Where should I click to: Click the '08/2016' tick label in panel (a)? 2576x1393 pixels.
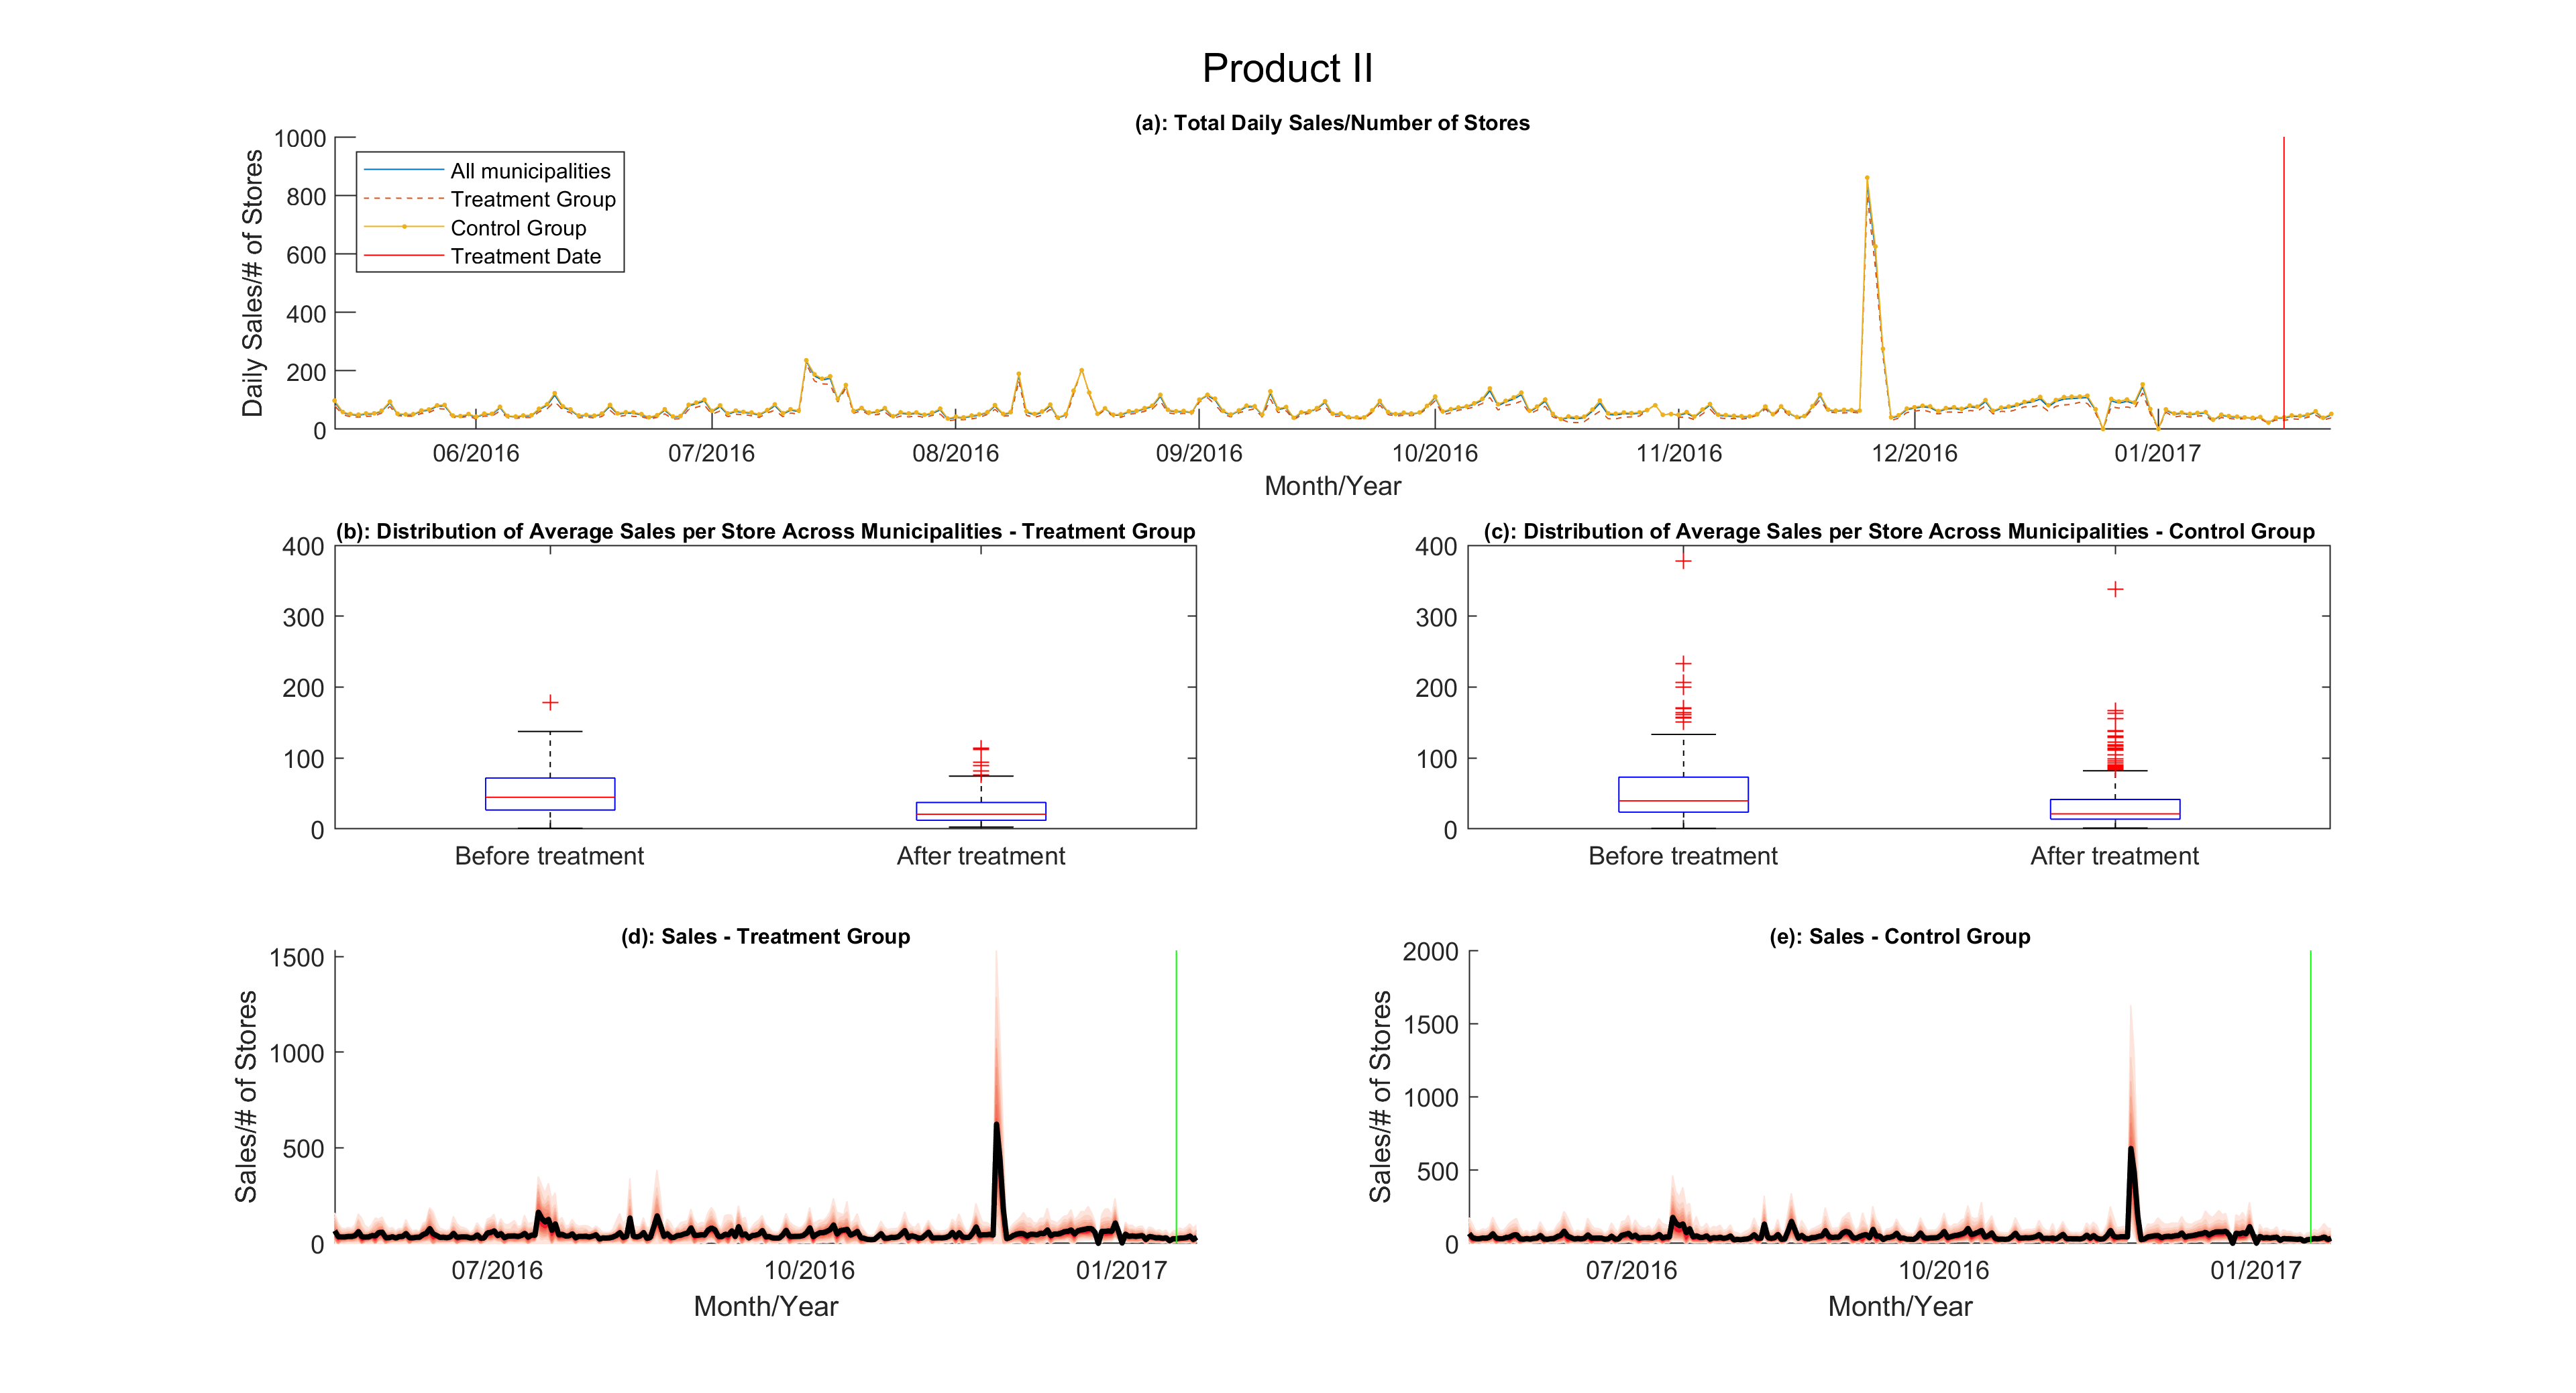point(955,453)
